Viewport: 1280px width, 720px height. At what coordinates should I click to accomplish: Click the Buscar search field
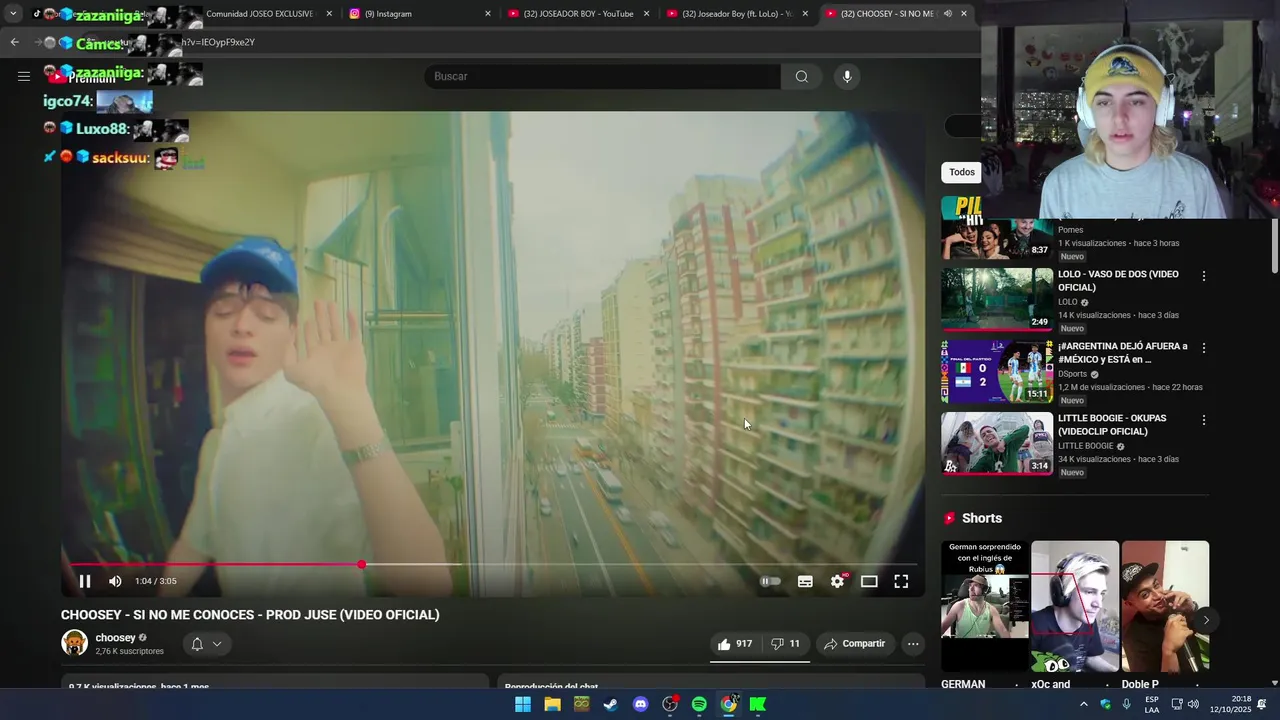point(602,76)
